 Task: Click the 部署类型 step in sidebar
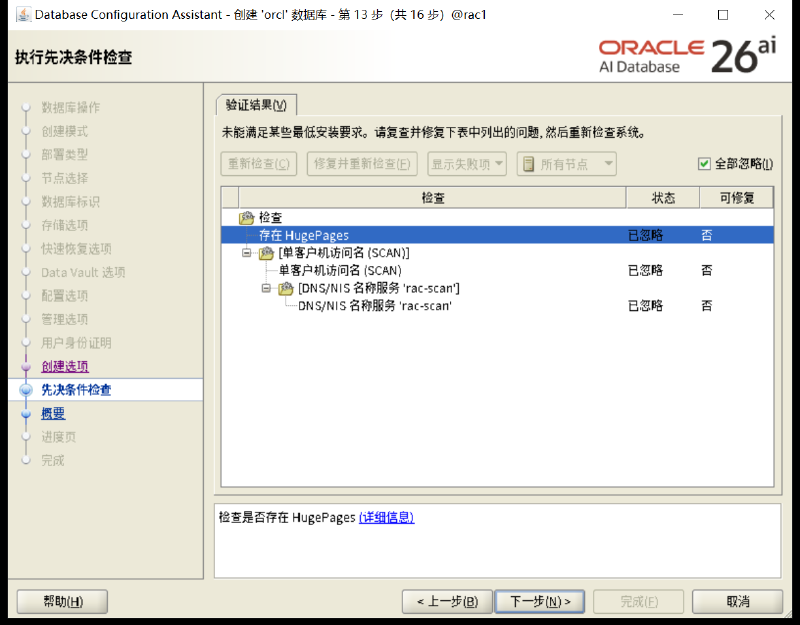click(x=64, y=155)
